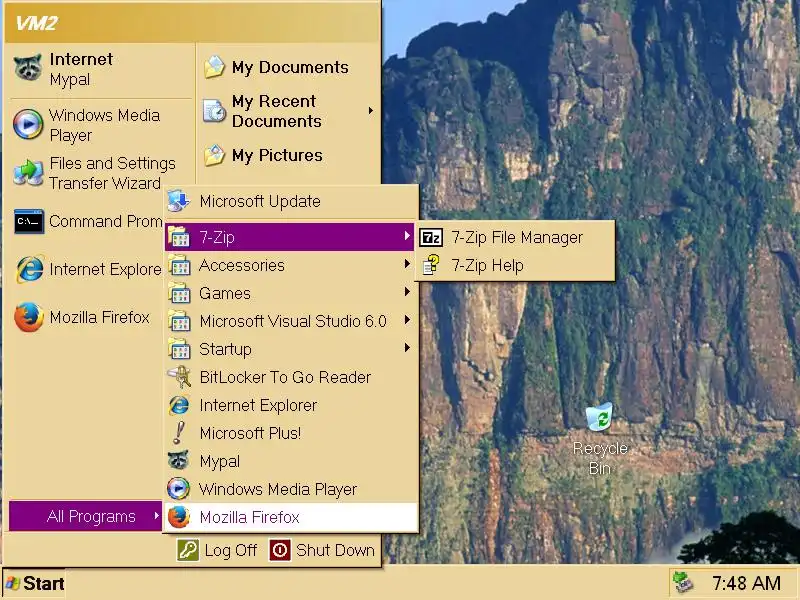Click the Files and Settings Transfer Wizard icon

tap(28, 172)
